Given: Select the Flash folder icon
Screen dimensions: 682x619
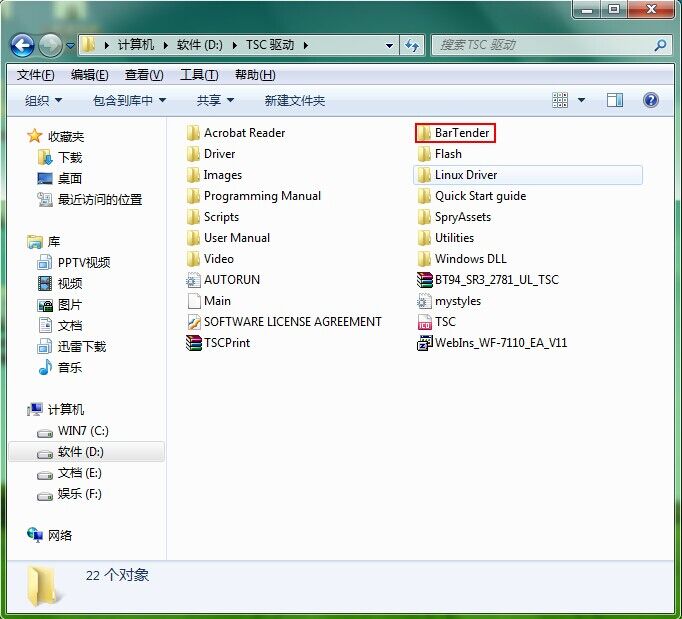Looking at the screenshot, I should (x=424, y=154).
